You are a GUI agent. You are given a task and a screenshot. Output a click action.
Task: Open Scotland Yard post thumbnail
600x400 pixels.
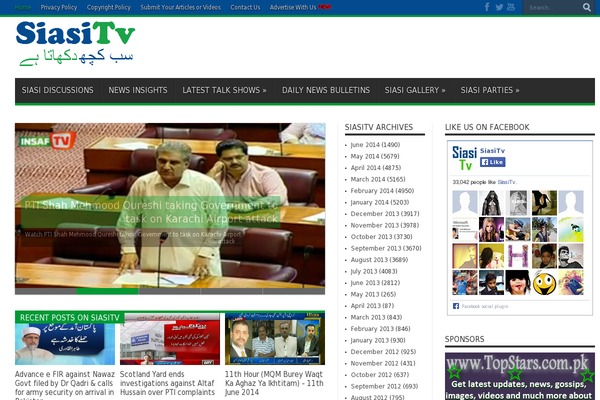170,338
